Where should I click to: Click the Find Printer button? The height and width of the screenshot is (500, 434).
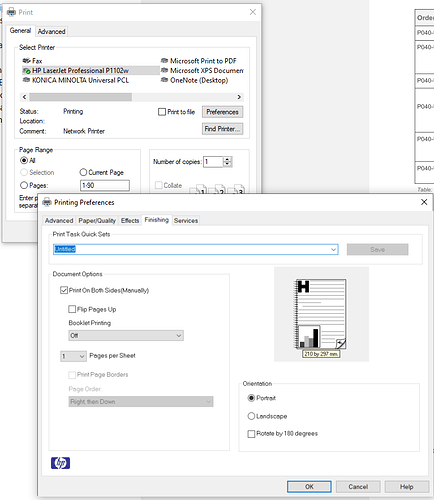coord(222,129)
